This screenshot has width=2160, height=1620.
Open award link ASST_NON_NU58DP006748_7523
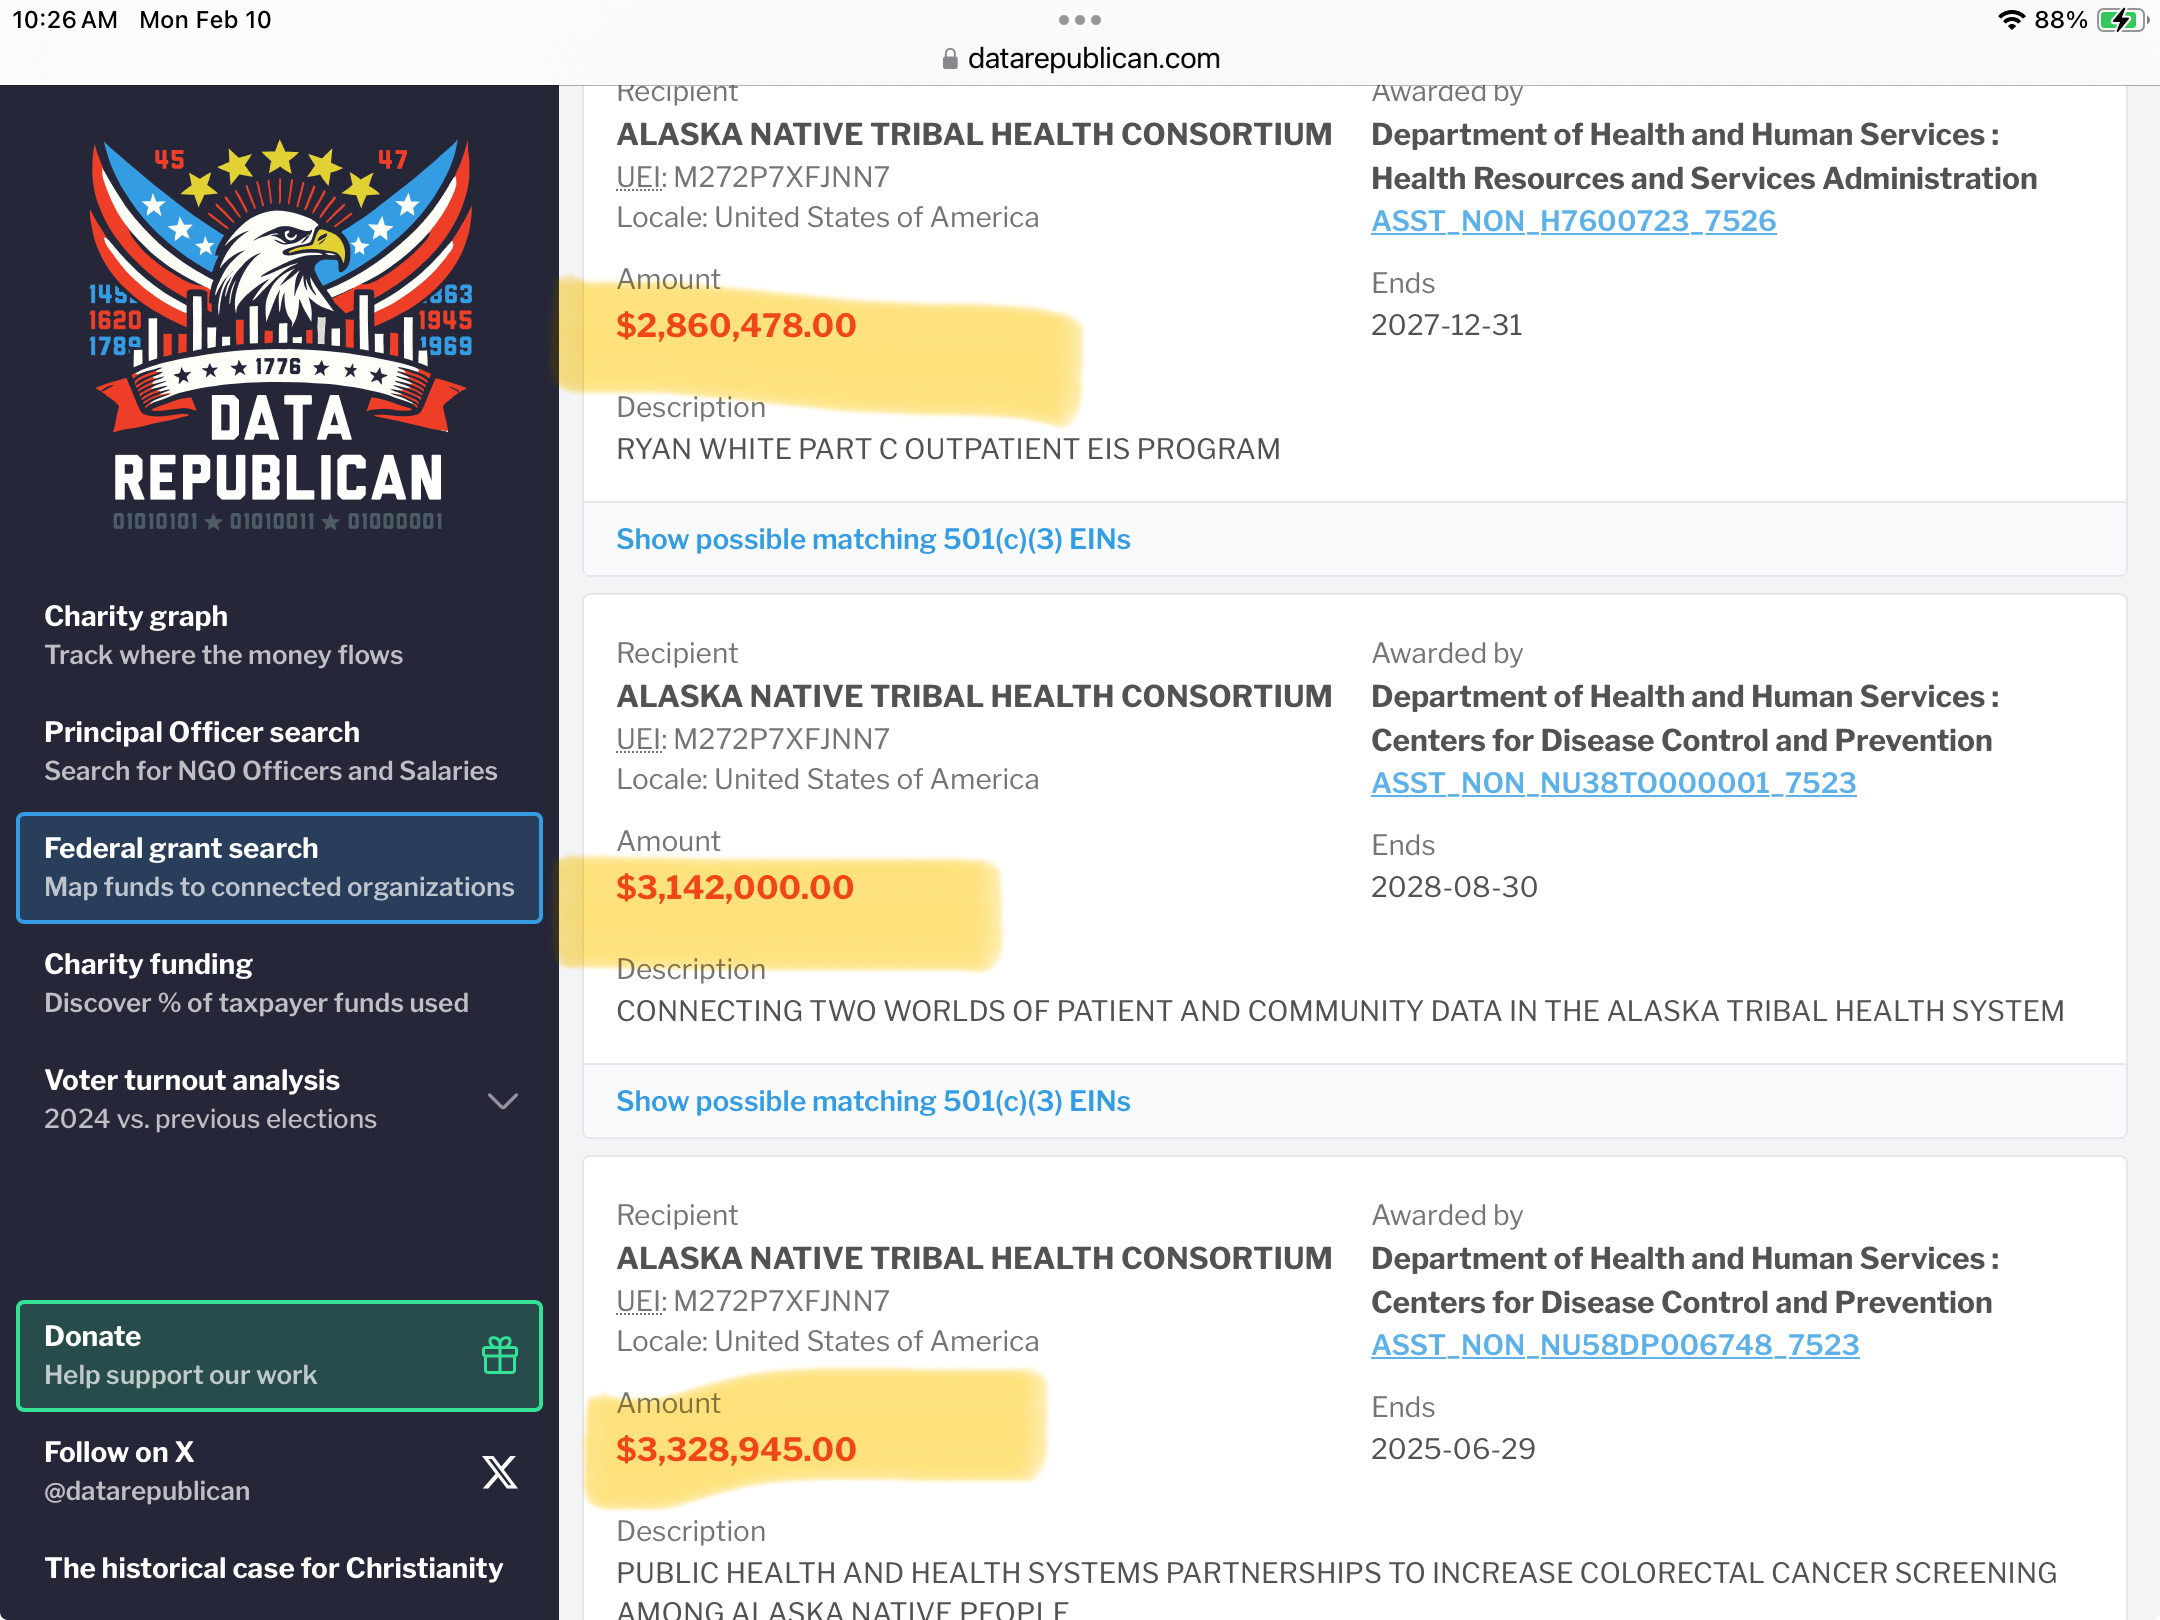pyautogui.click(x=1615, y=1345)
